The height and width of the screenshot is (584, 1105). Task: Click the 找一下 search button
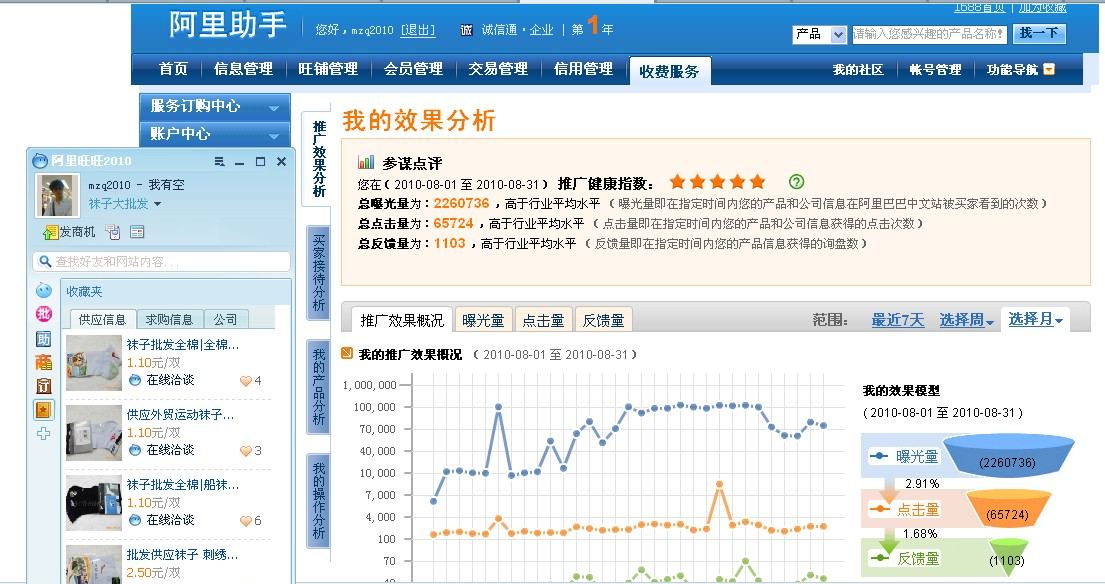(1039, 33)
